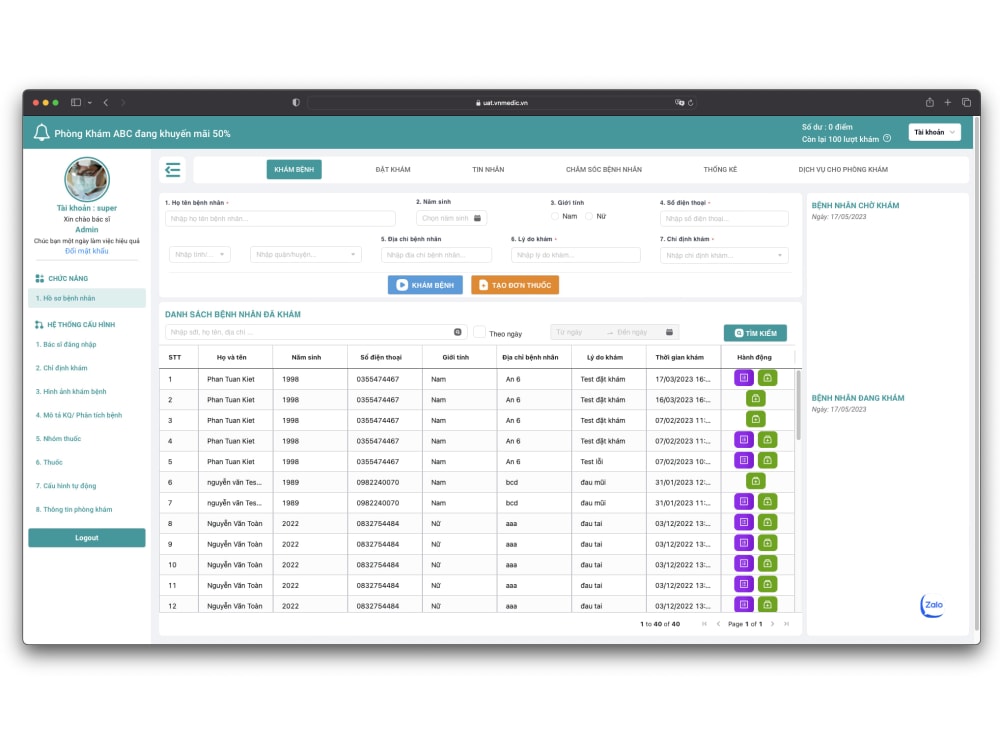Open the Zalo chat icon

(932, 605)
